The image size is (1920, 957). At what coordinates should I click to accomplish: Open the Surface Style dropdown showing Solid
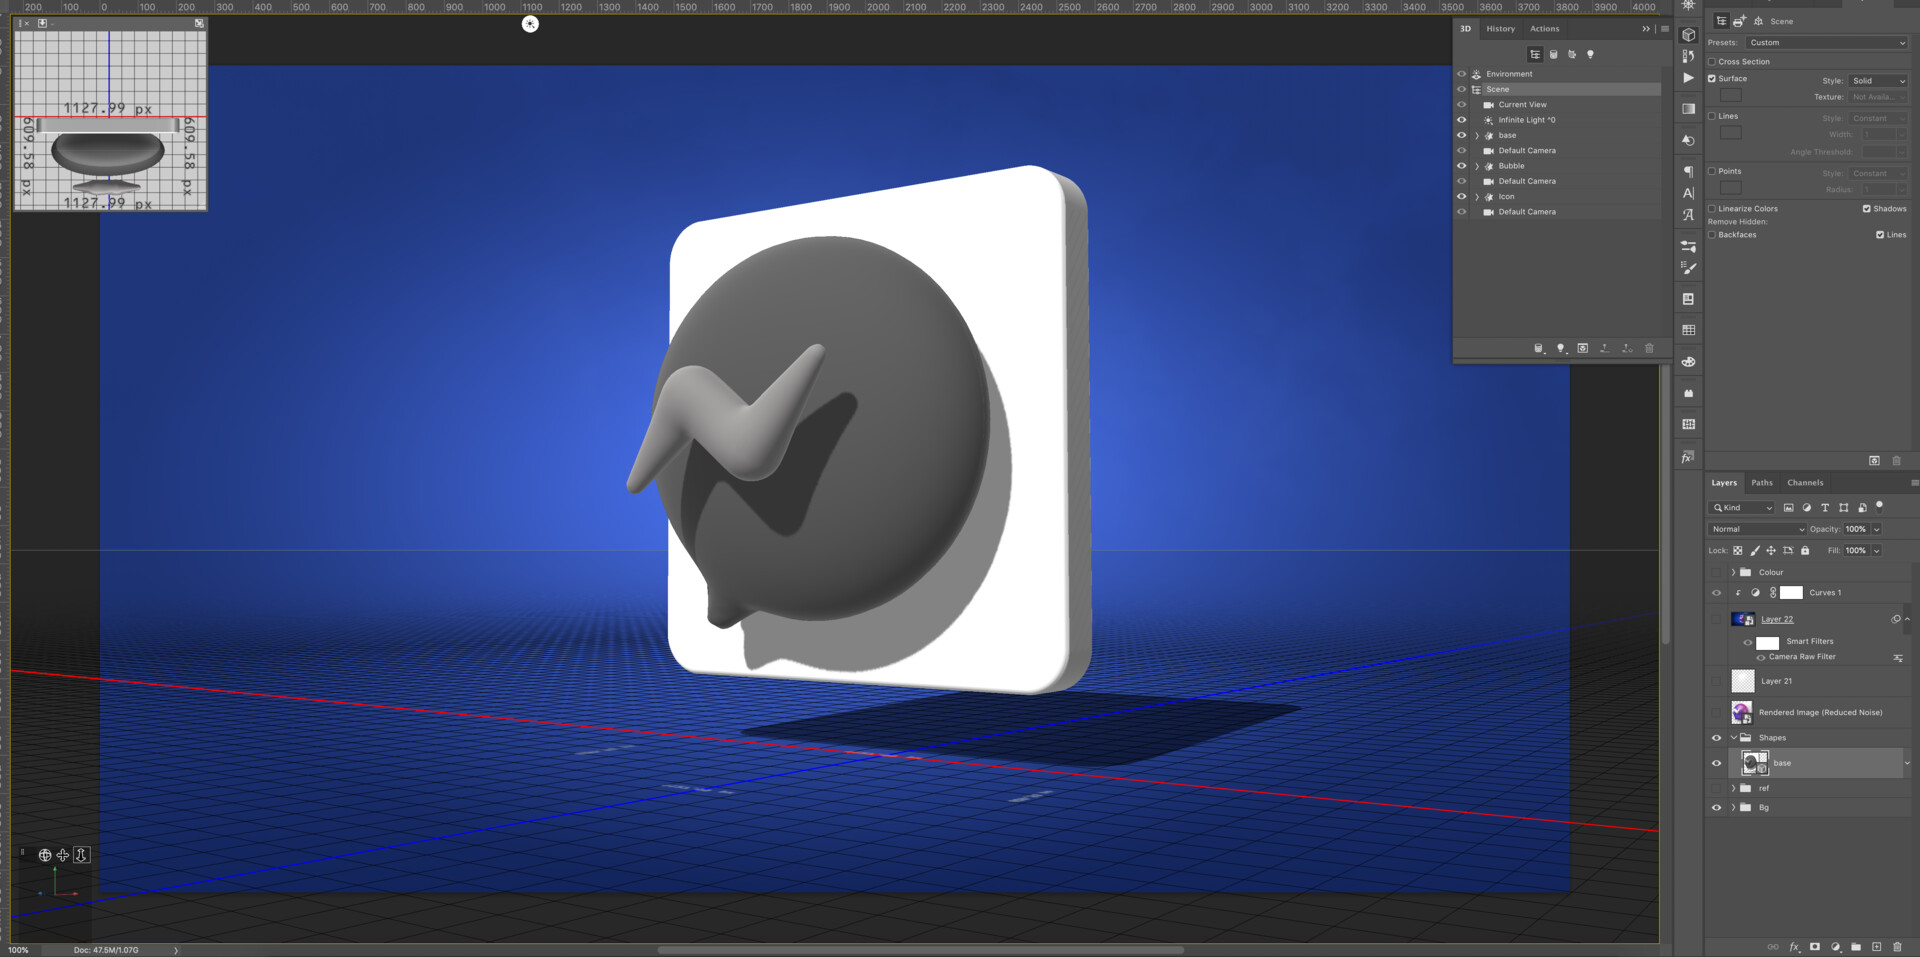click(x=1878, y=81)
